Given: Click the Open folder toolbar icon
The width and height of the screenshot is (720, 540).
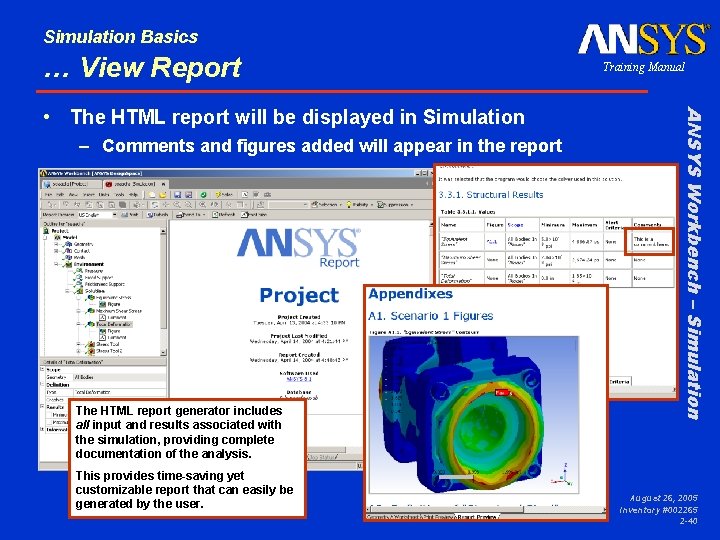Looking at the screenshot, I should click(162, 195).
